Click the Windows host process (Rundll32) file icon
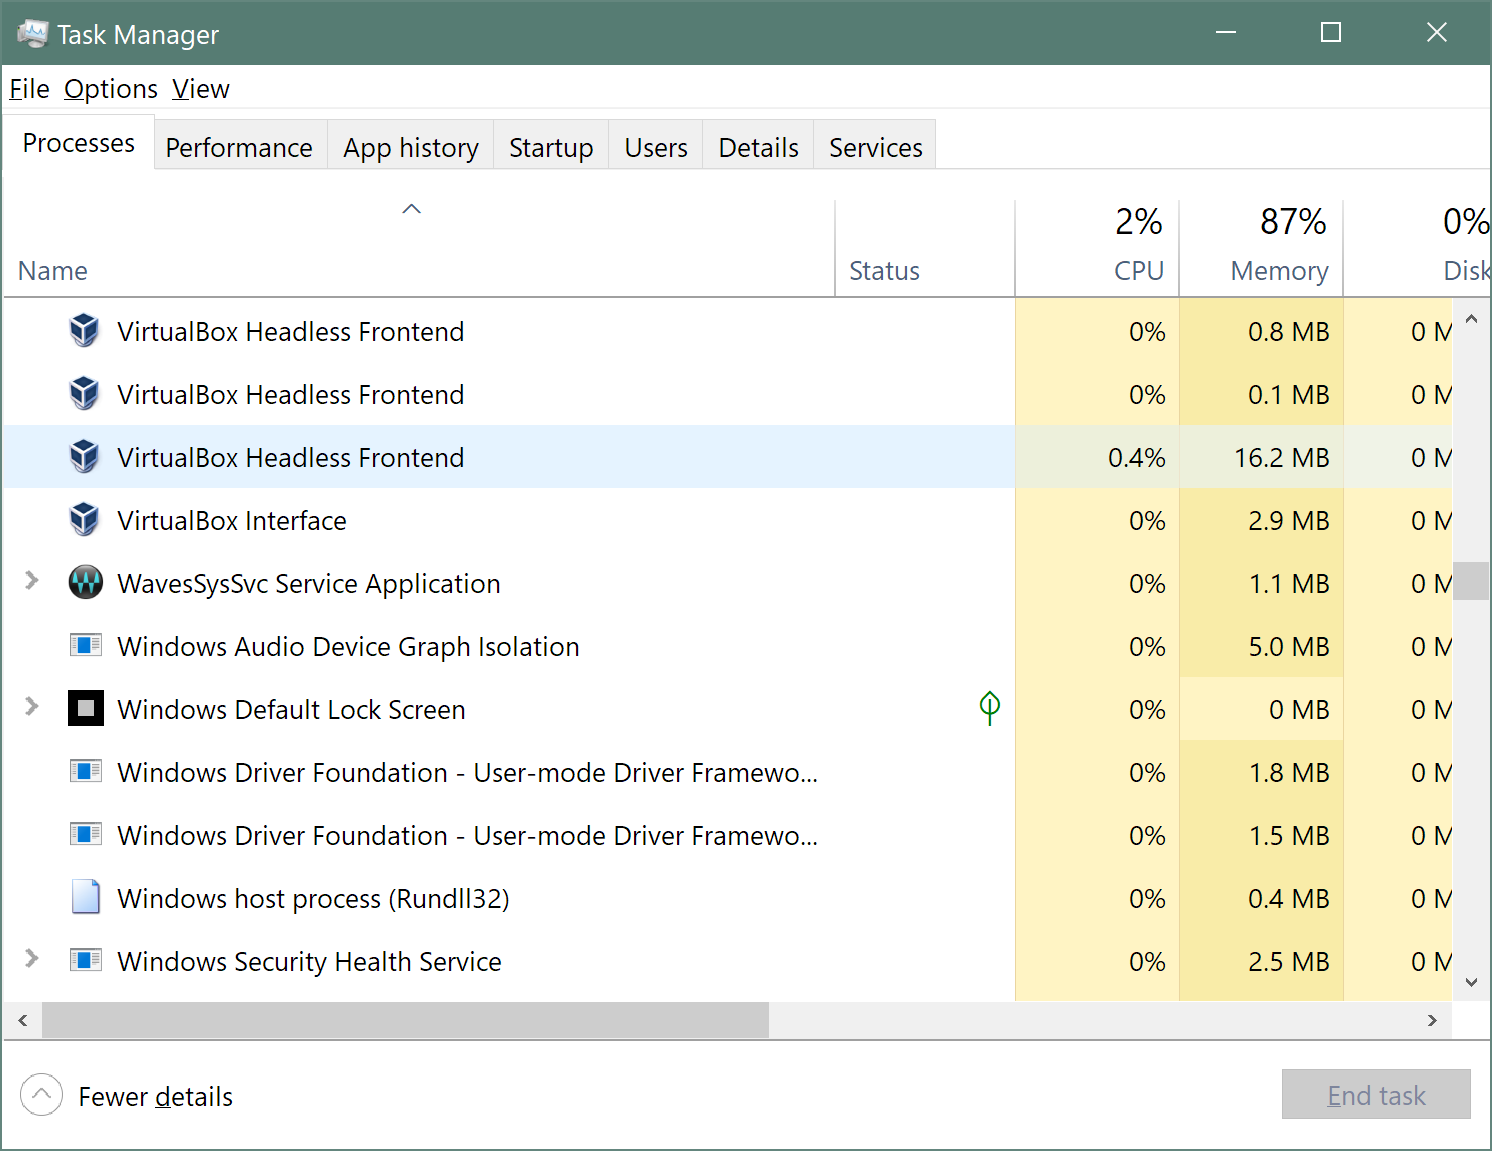Image resolution: width=1492 pixels, height=1151 pixels. click(86, 897)
